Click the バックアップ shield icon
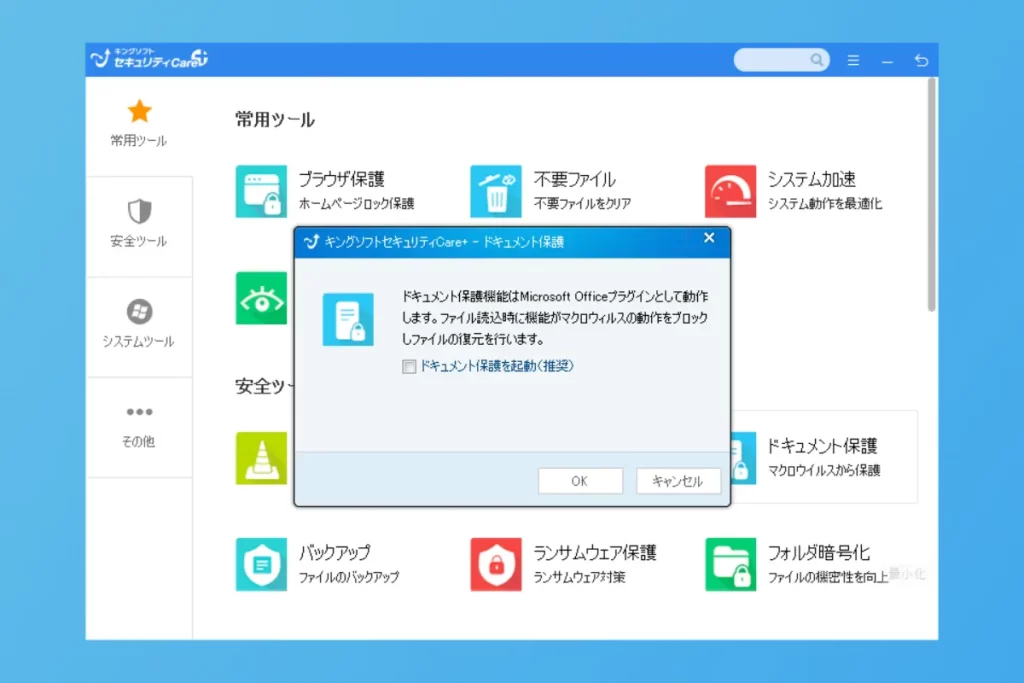The height and width of the screenshot is (683, 1024). click(x=261, y=564)
